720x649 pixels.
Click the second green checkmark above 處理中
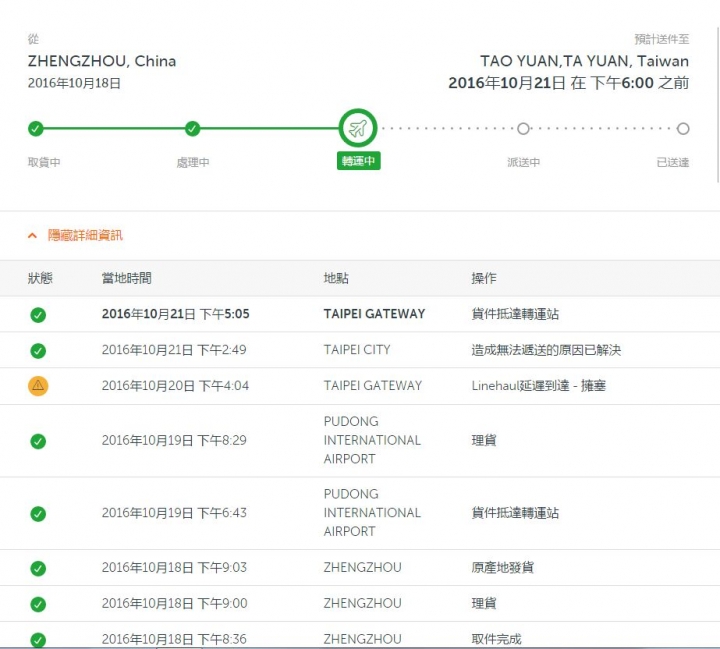[x=192, y=129]
